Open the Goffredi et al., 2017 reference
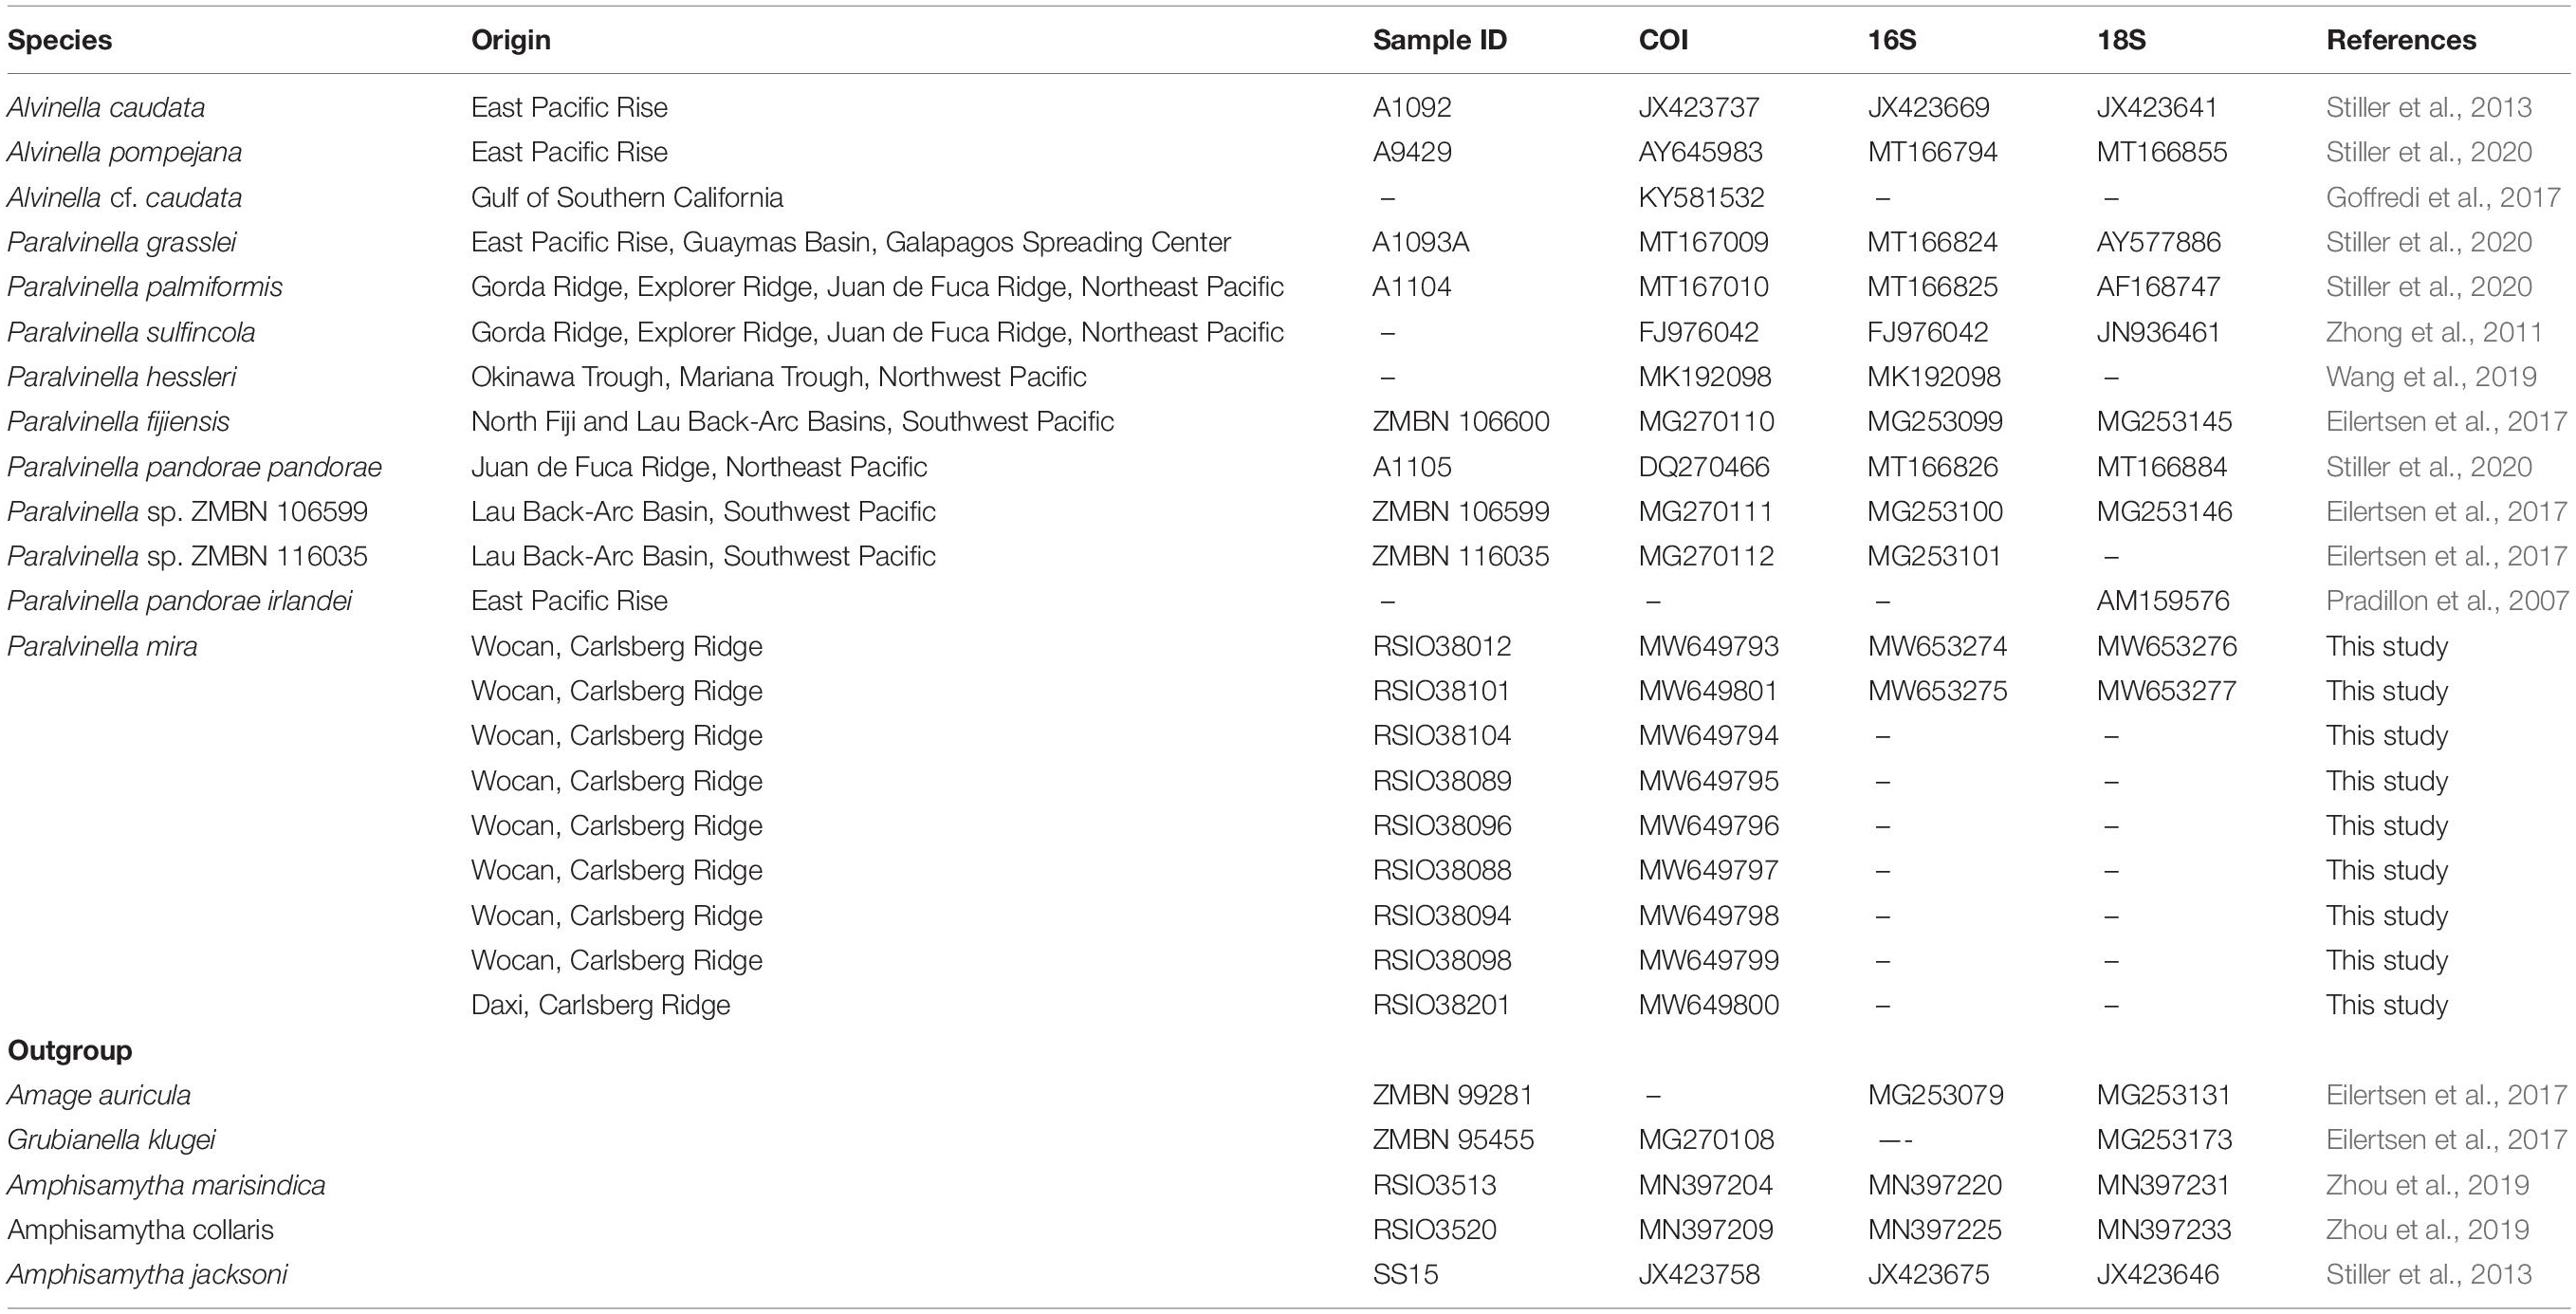2576x1314 pixels. pos(2443,197)
